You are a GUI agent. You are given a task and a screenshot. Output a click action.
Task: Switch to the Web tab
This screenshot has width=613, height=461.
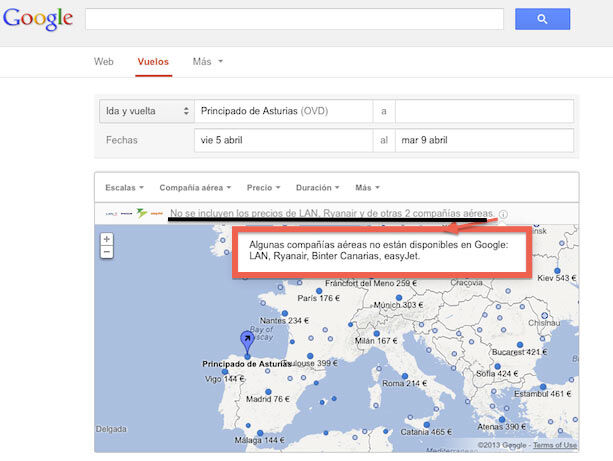(104, 61)
